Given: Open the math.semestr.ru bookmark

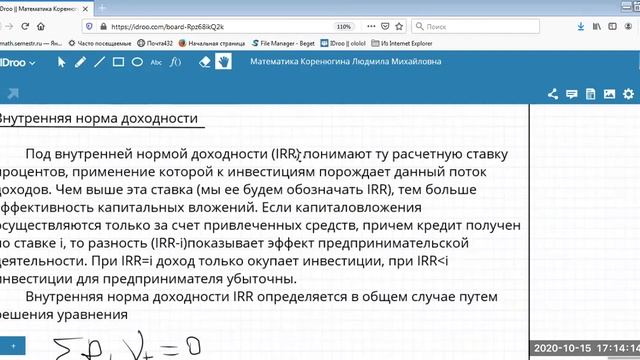Looking at the screenshot, I should 31,43.
